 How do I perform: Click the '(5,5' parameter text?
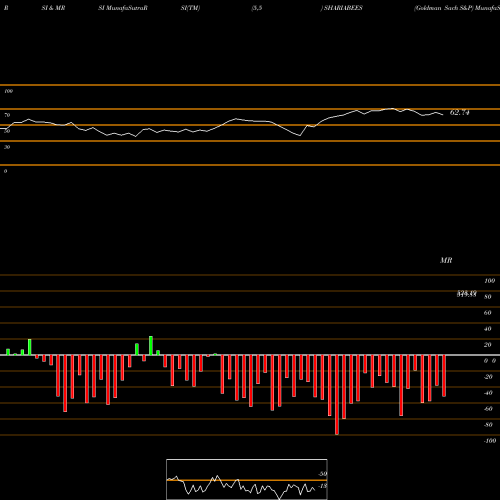tap(257, 8)
